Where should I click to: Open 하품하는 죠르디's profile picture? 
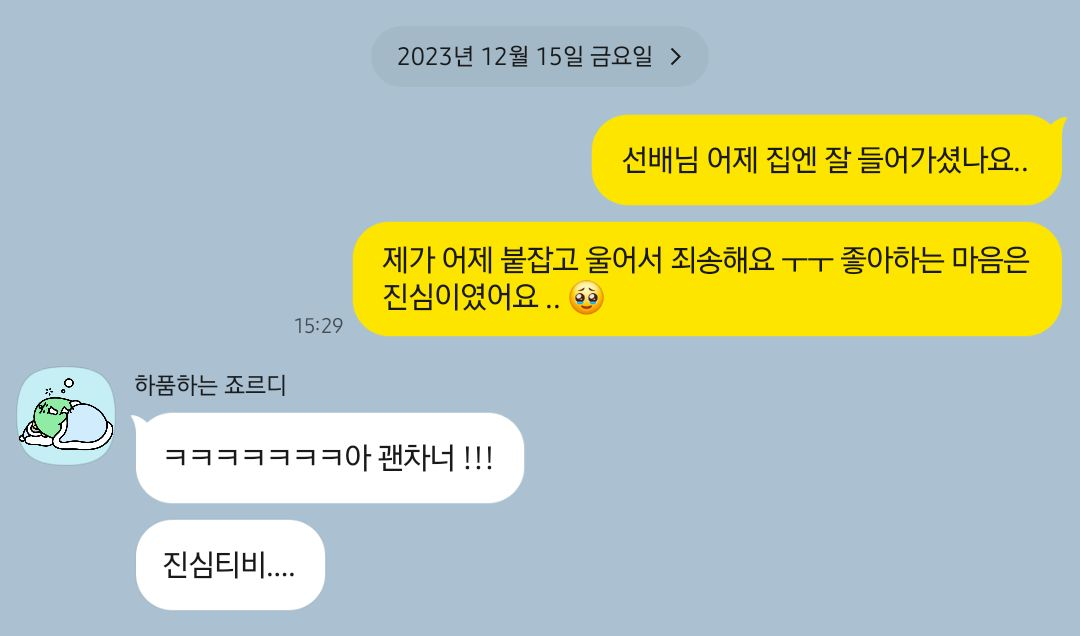tap(66, 416)
